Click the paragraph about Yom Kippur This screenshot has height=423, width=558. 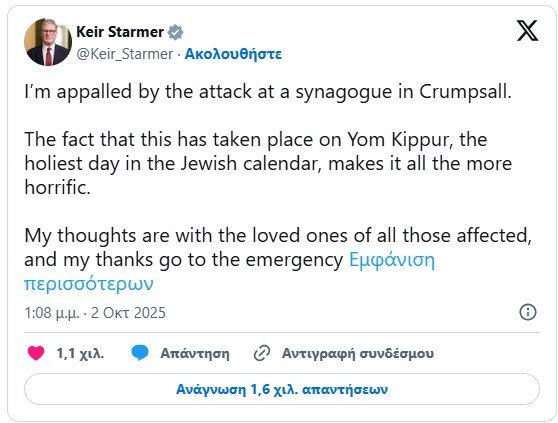[268, 163]
